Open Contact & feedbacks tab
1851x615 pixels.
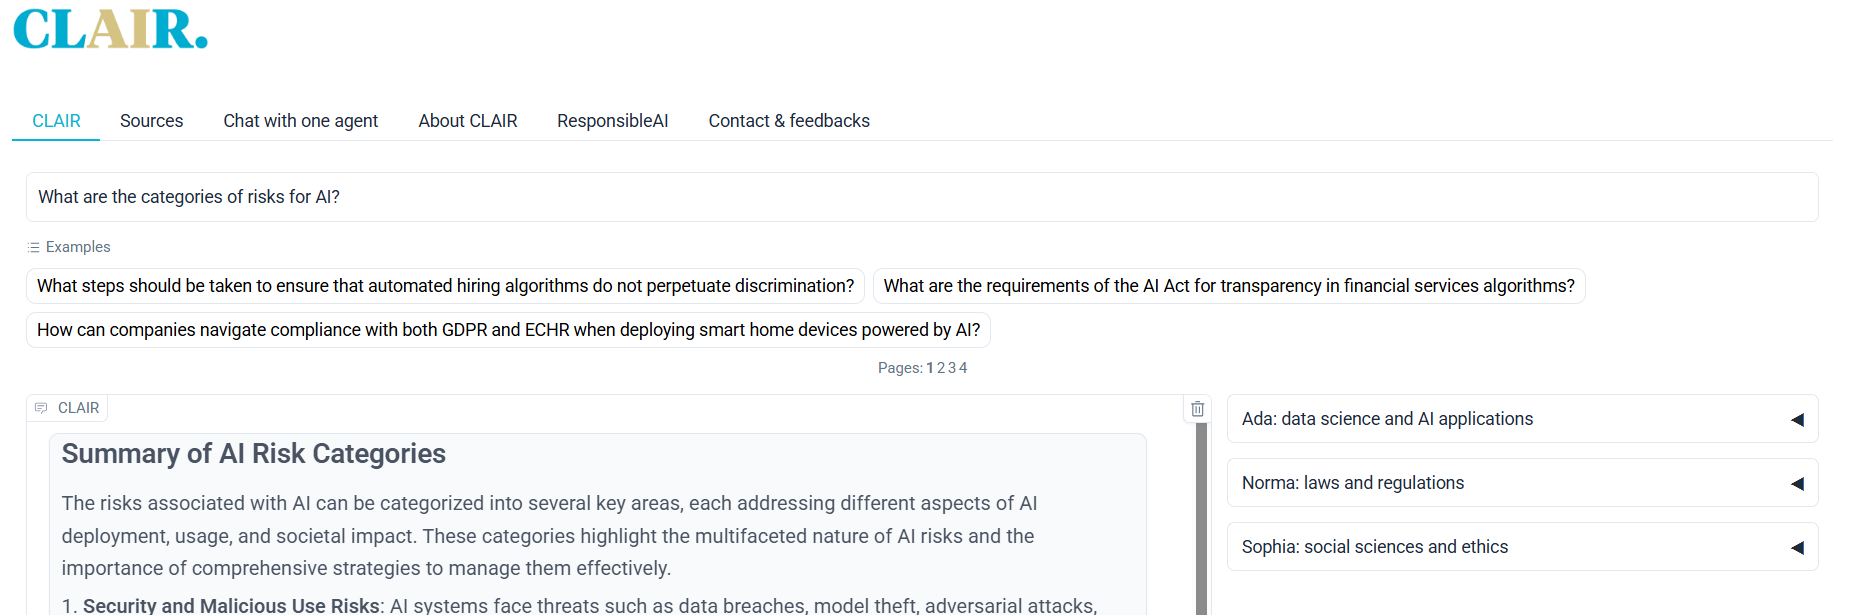tap(789, 121)
